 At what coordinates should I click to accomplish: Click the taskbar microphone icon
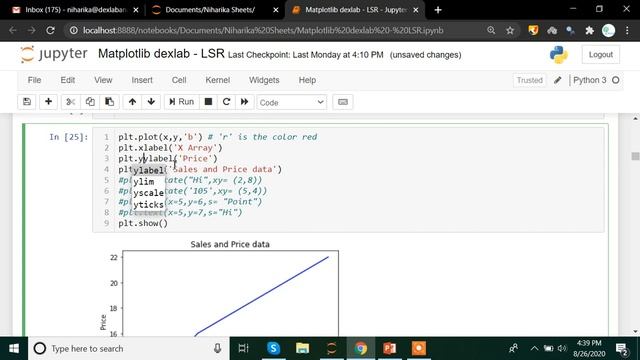(x=218, y=348)
